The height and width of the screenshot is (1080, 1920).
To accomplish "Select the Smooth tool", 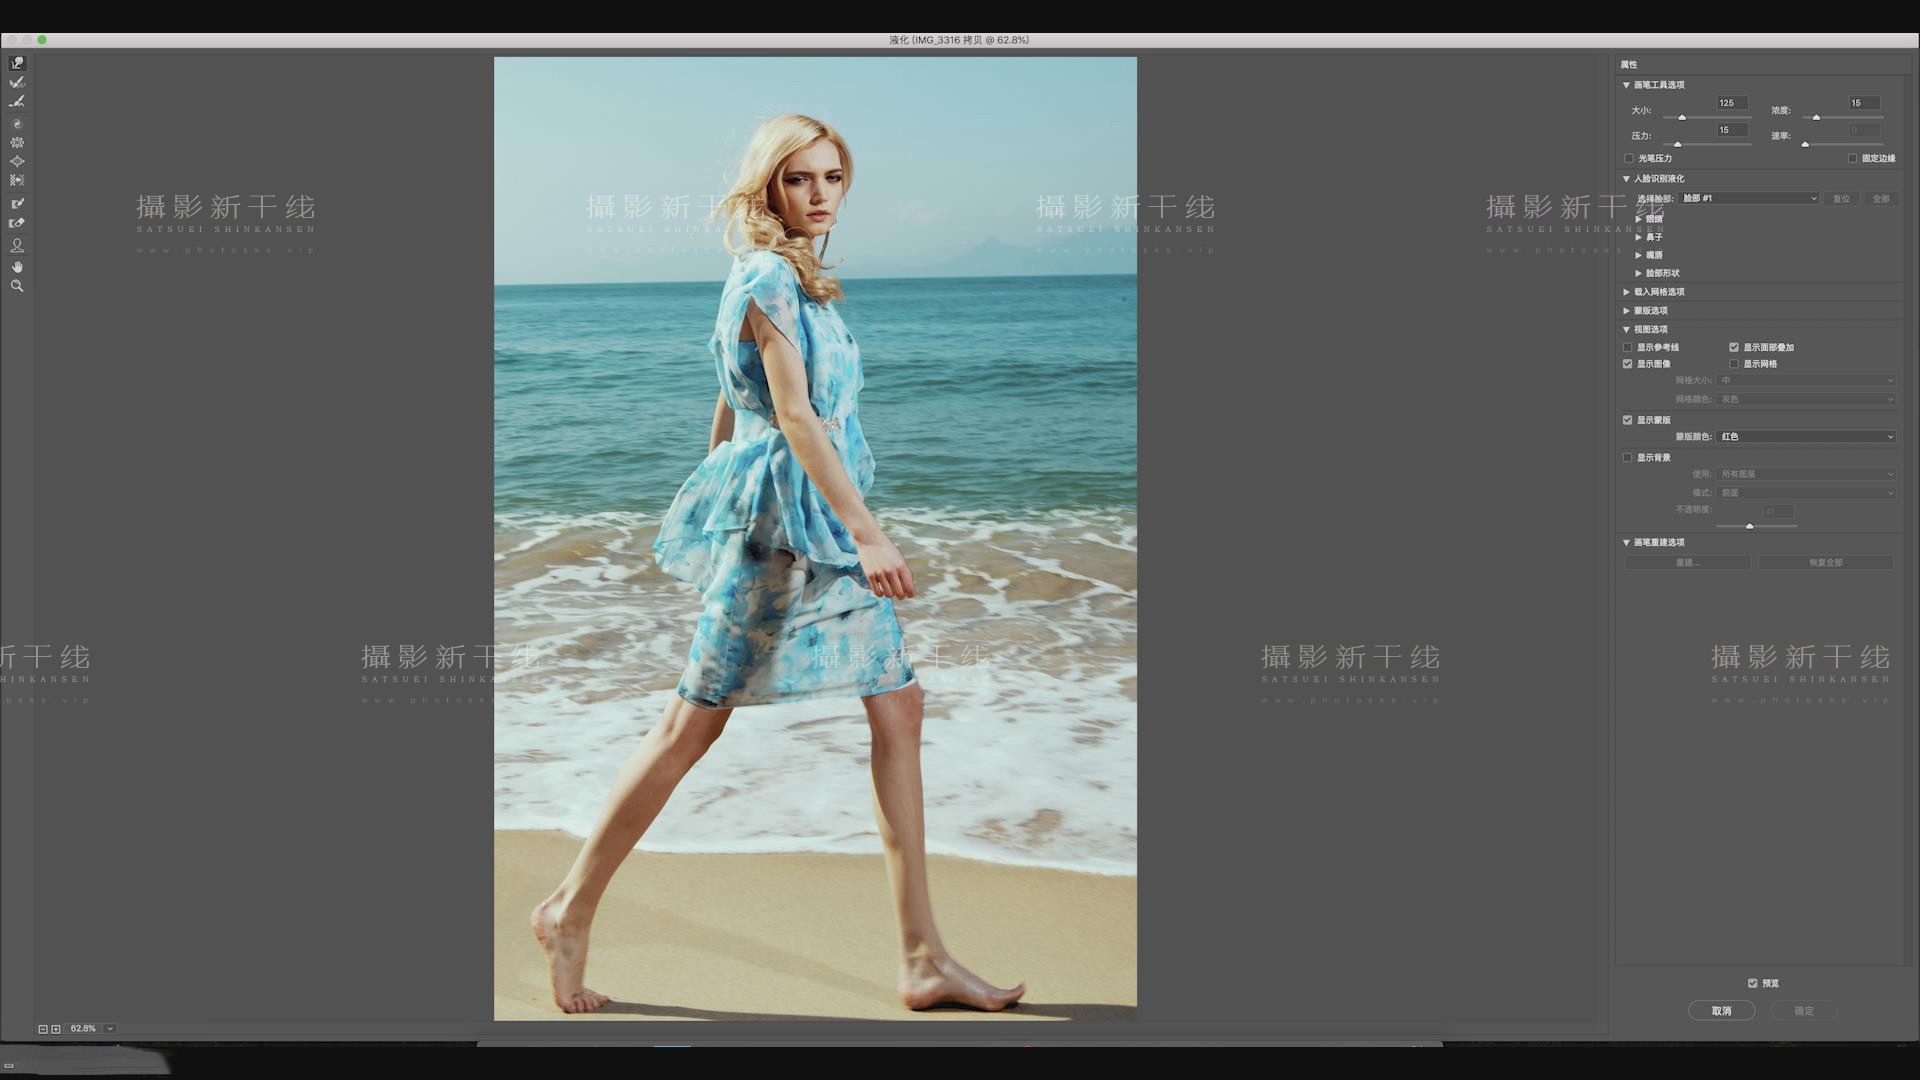I will click(17, 102).
